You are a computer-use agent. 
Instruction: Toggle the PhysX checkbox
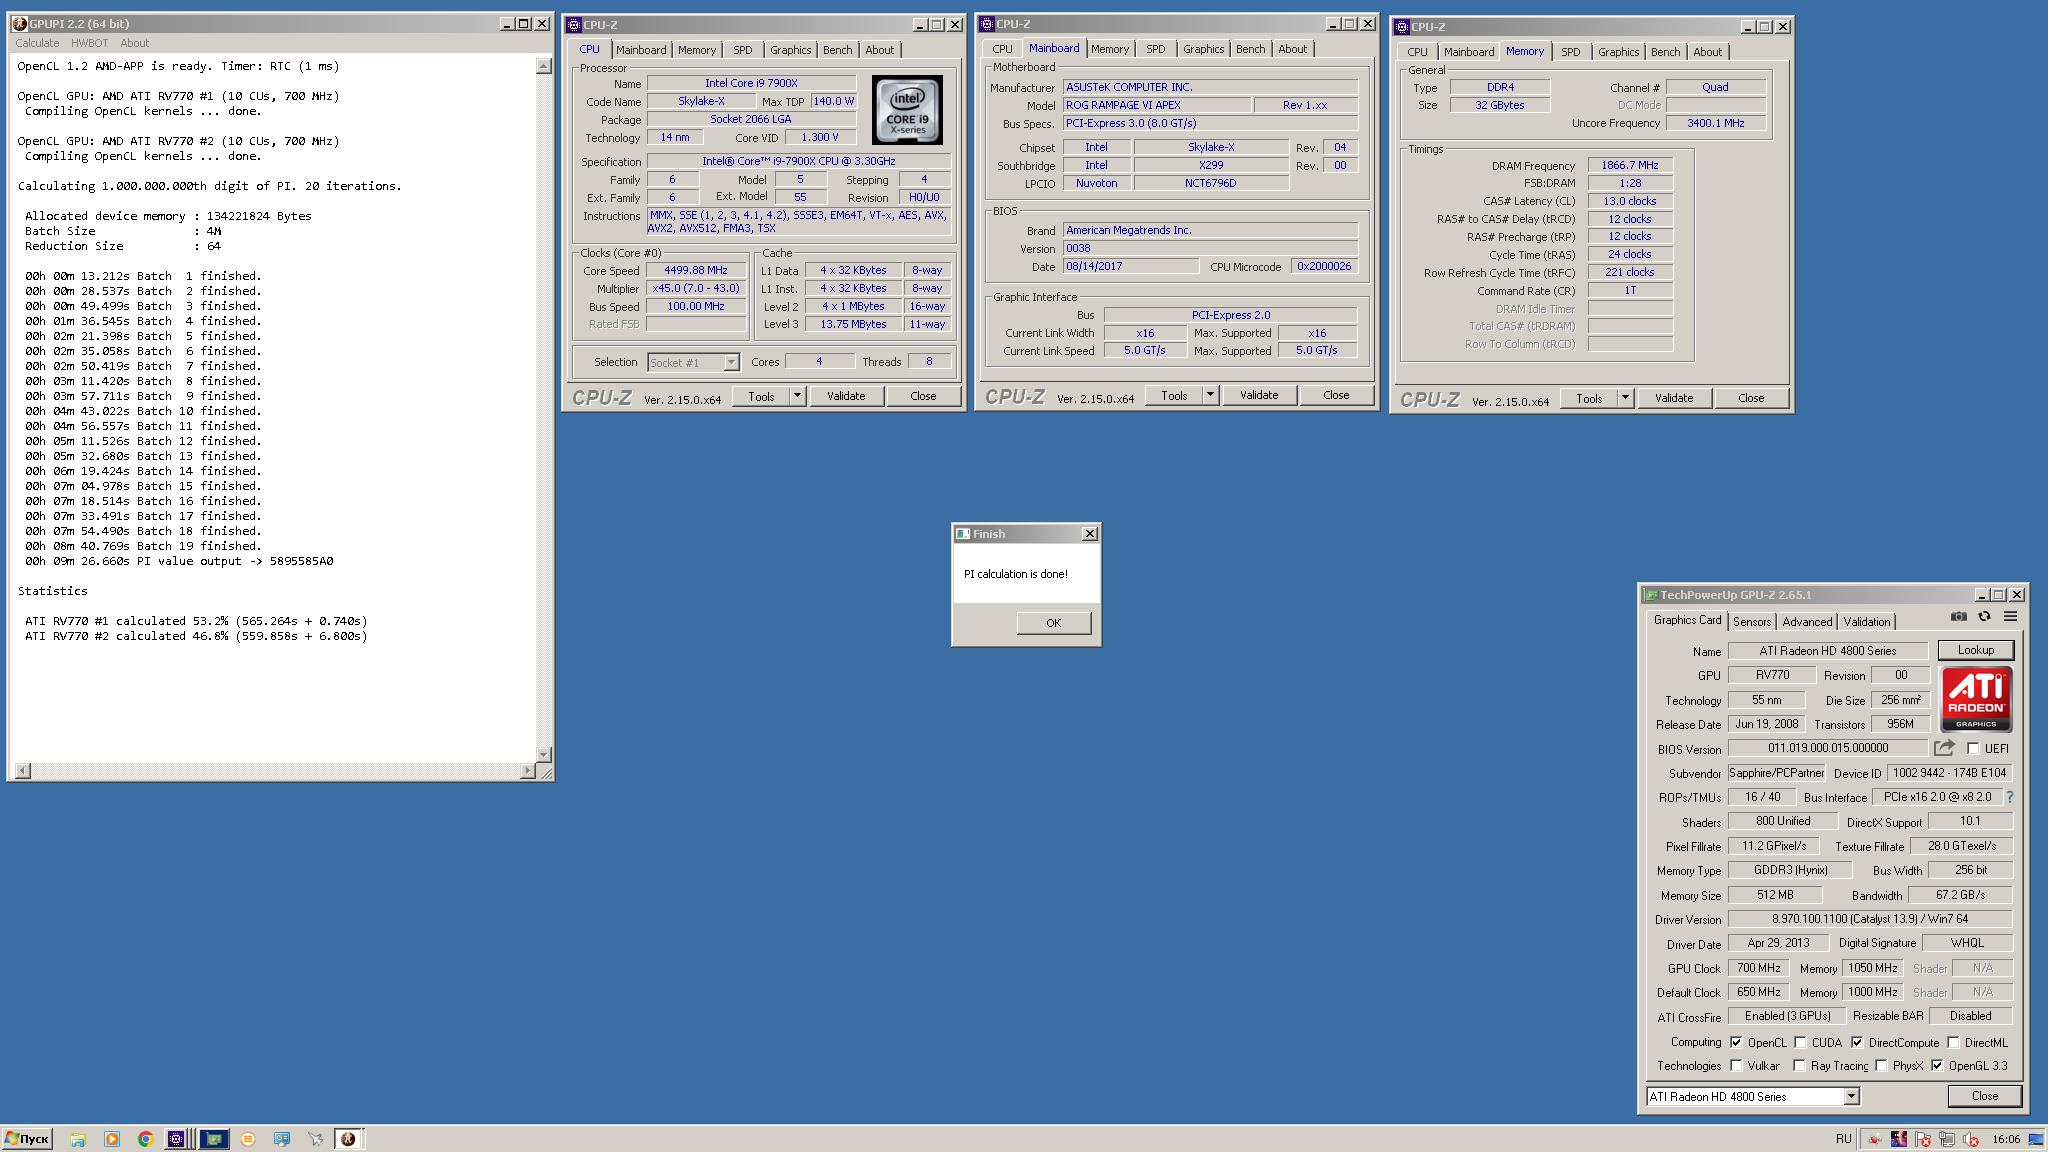coord(1881,1065)
